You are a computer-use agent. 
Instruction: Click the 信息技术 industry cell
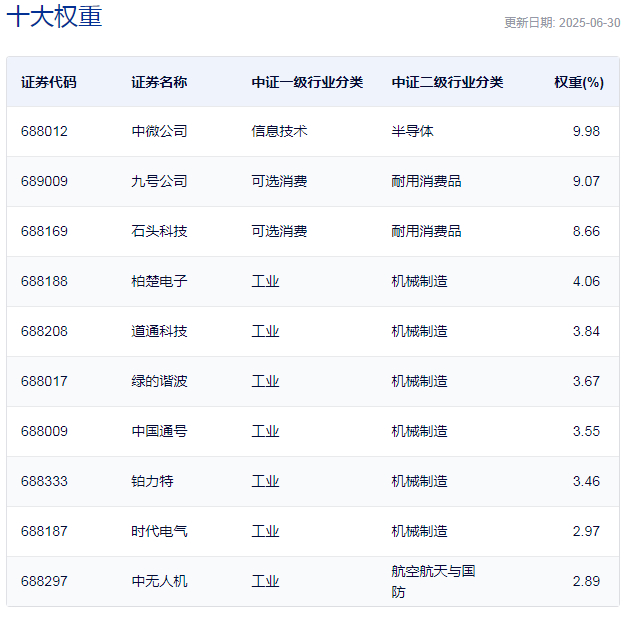tap(279, 131)
